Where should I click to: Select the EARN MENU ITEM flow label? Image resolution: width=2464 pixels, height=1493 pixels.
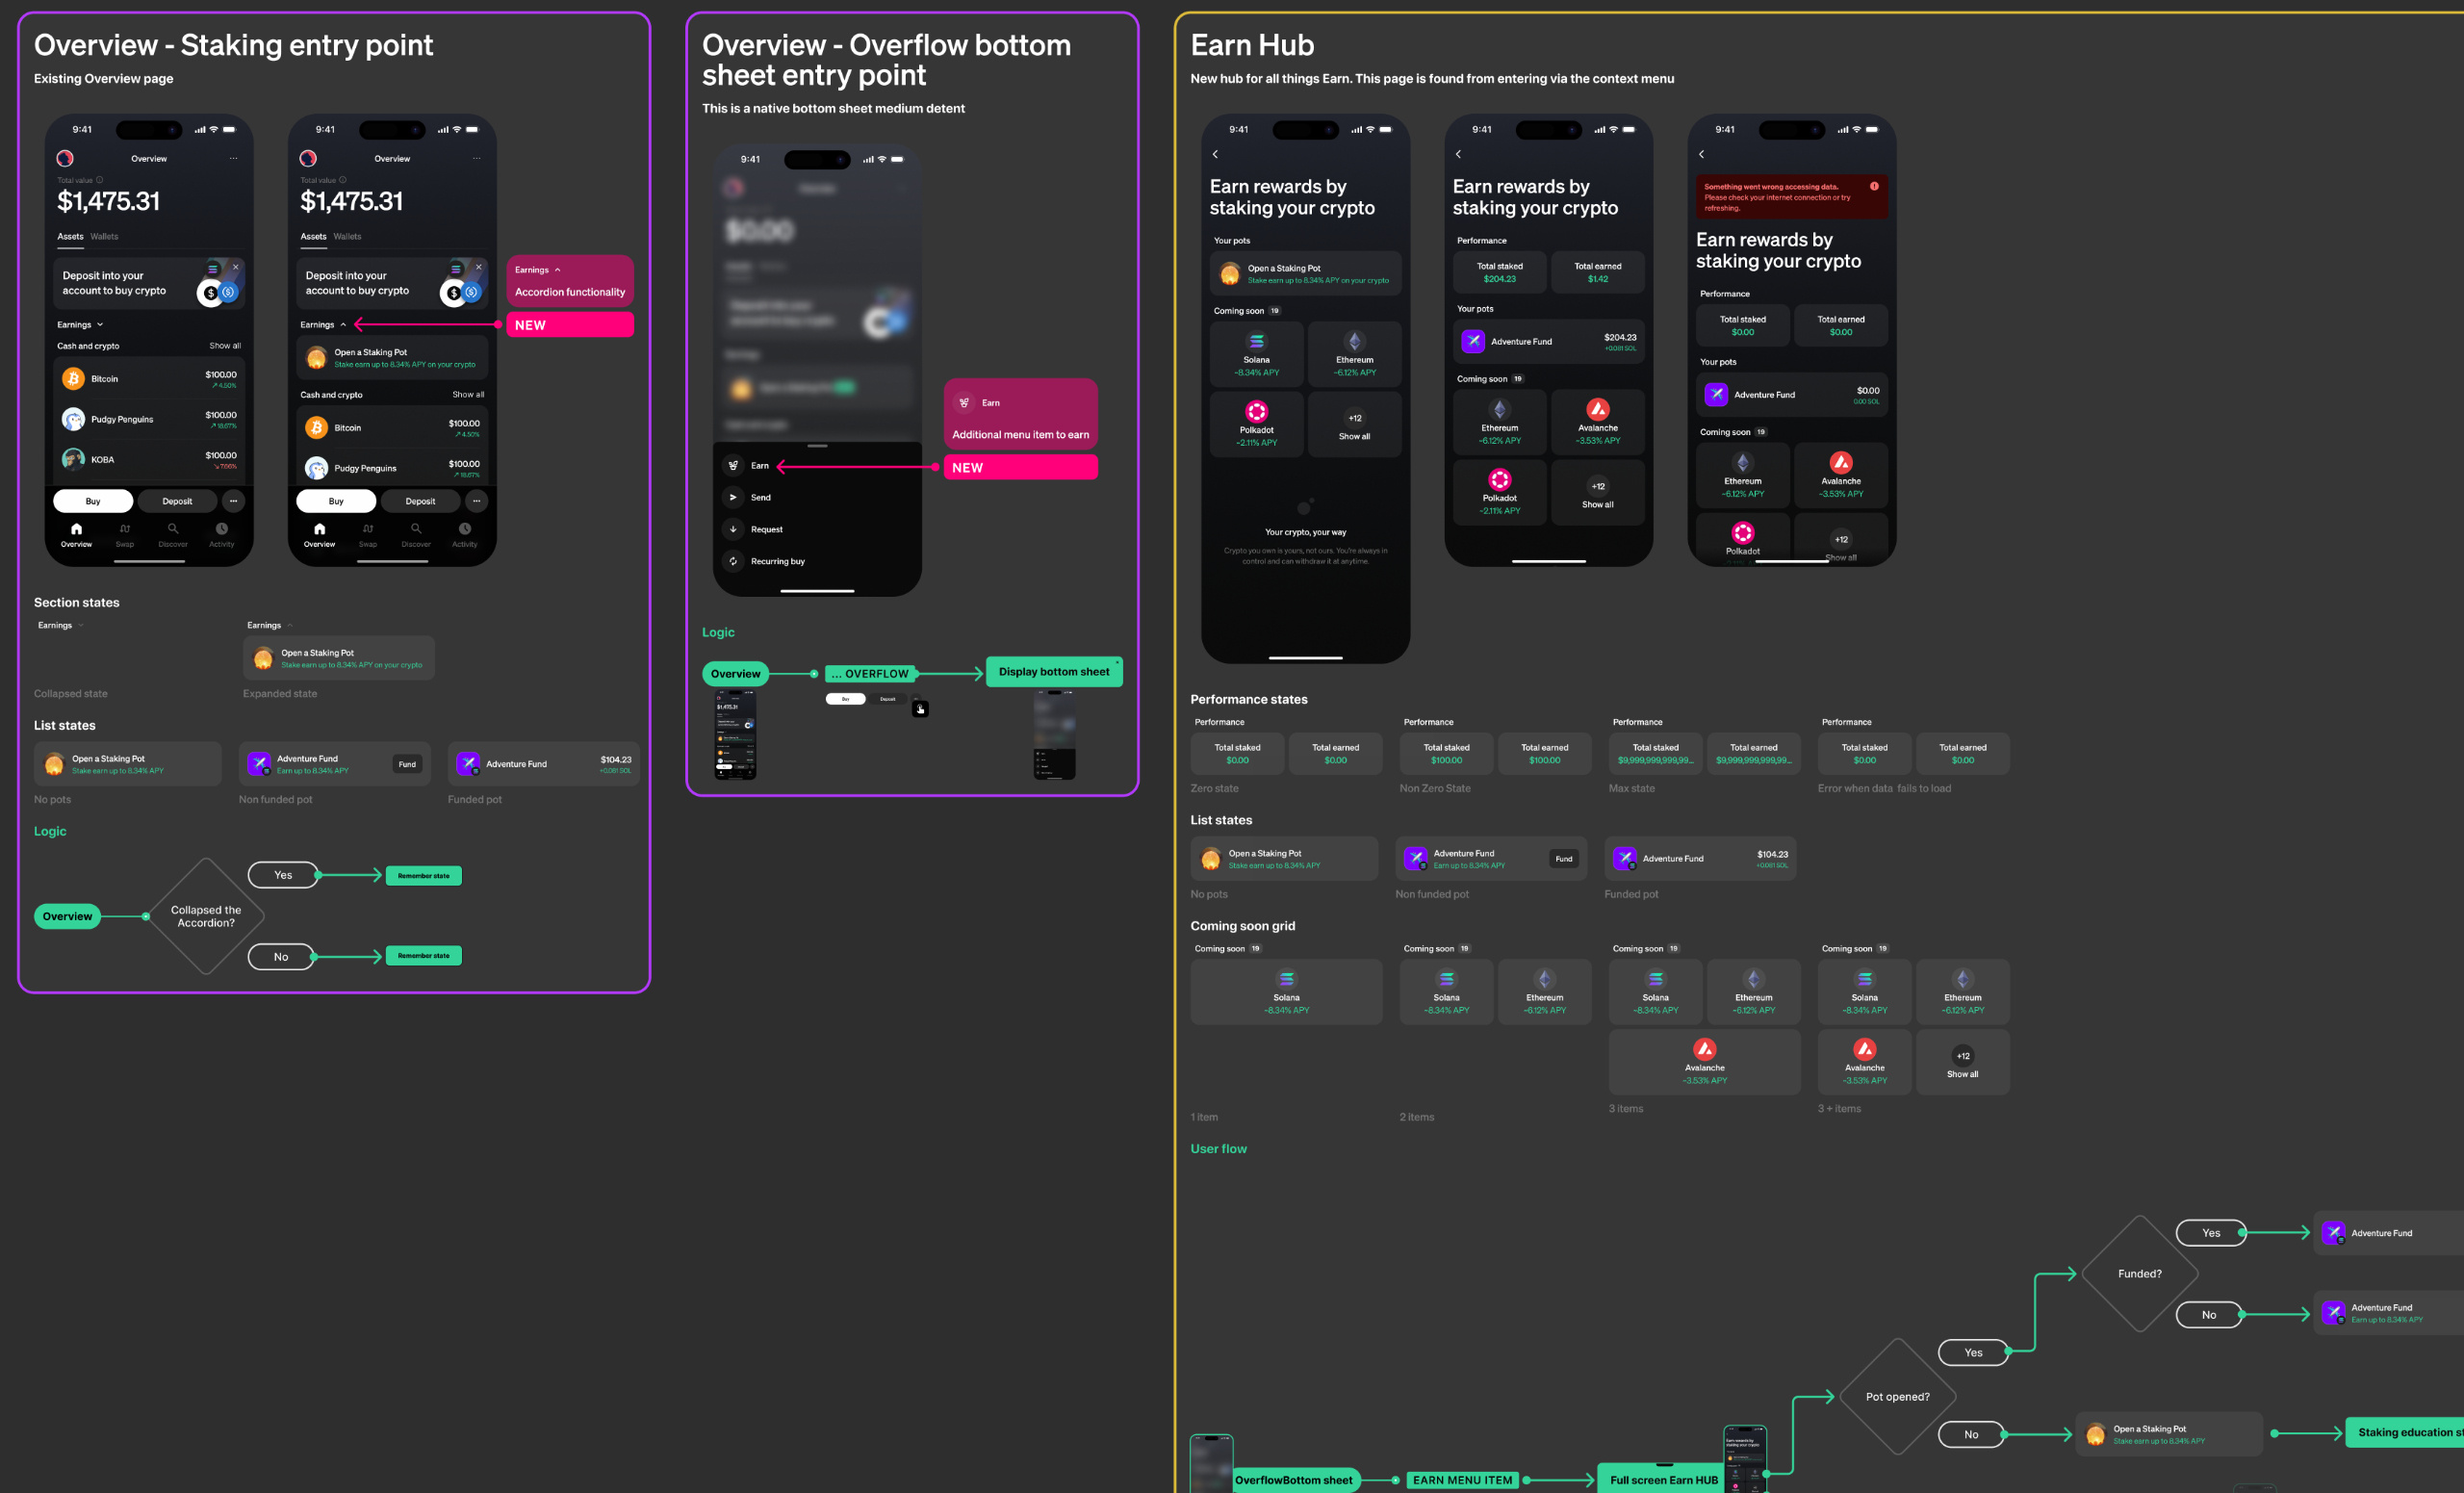1462,1480
